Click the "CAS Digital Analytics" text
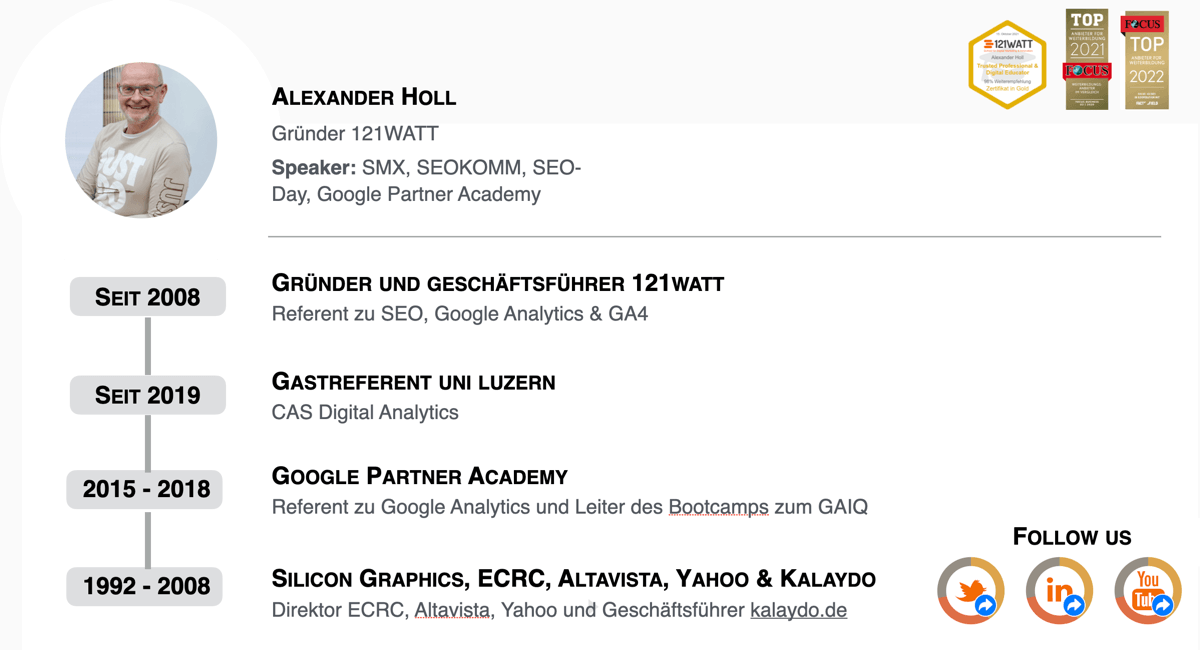The width and height of the screenshot is (1200, 650). click(365, 412)
